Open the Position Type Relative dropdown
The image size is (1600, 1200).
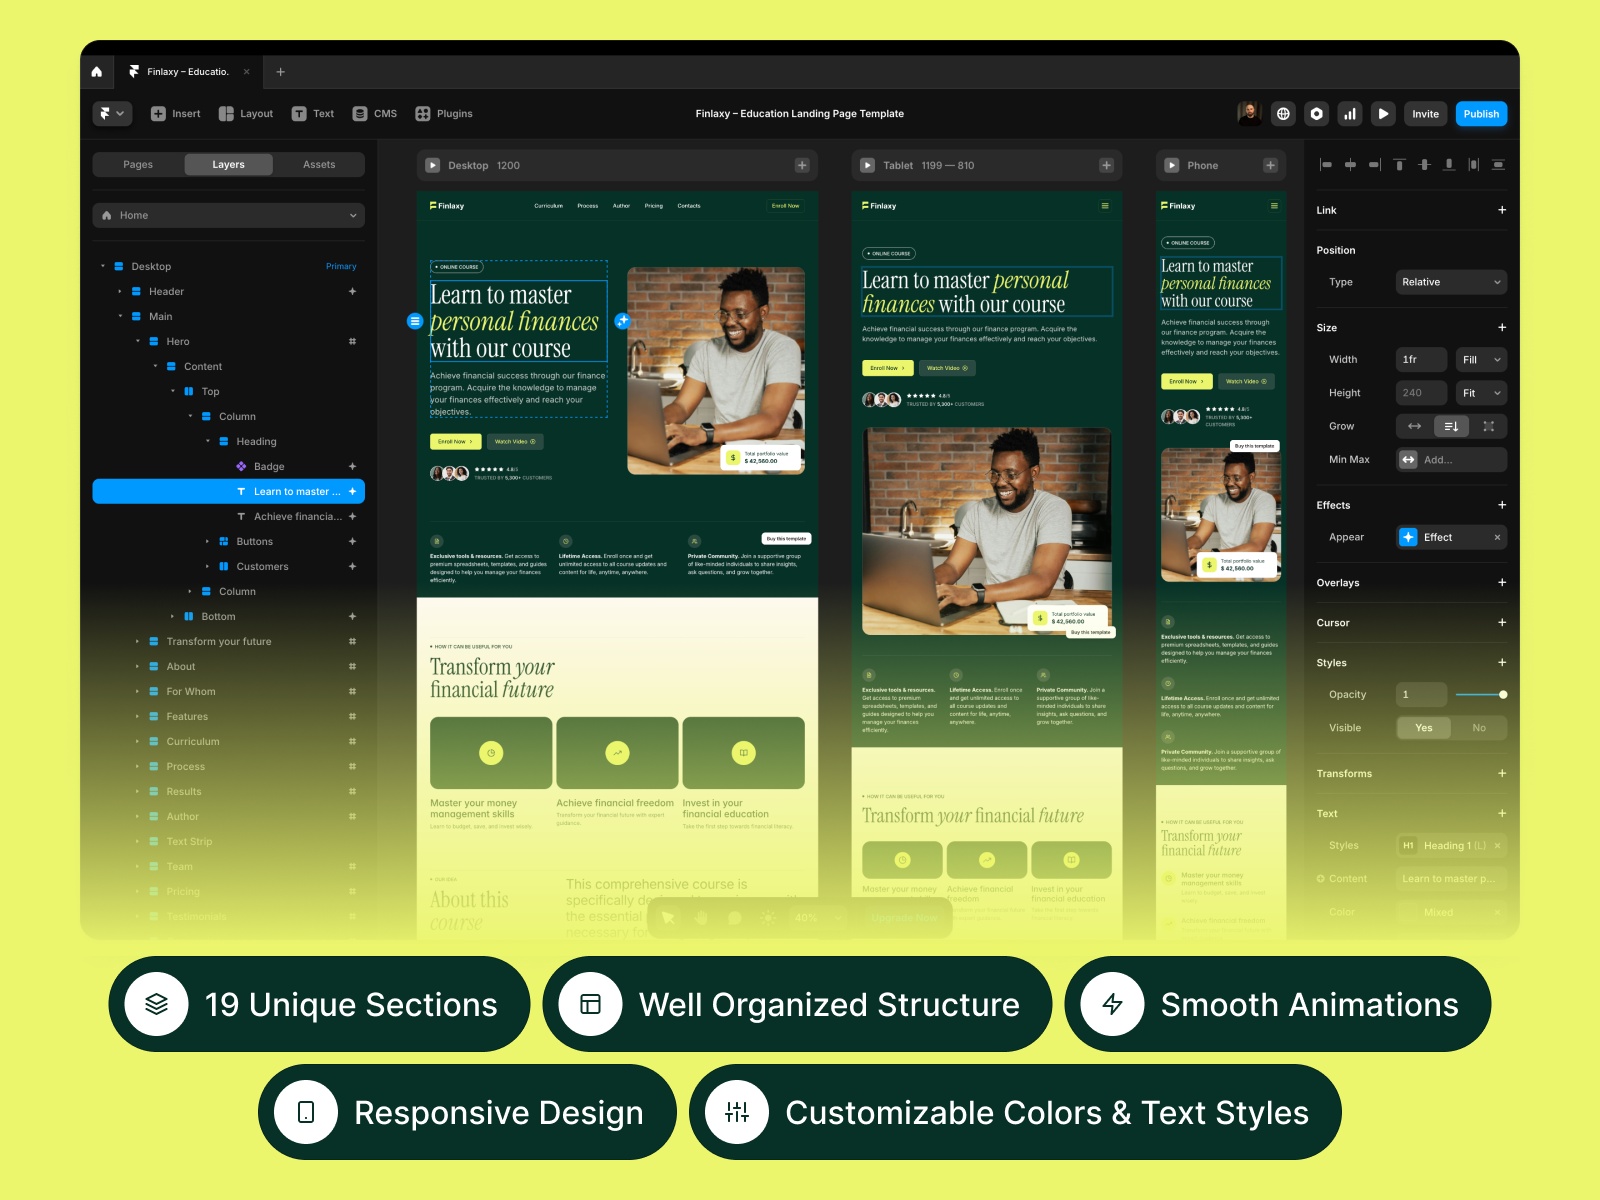click(x=1450, y=281)
